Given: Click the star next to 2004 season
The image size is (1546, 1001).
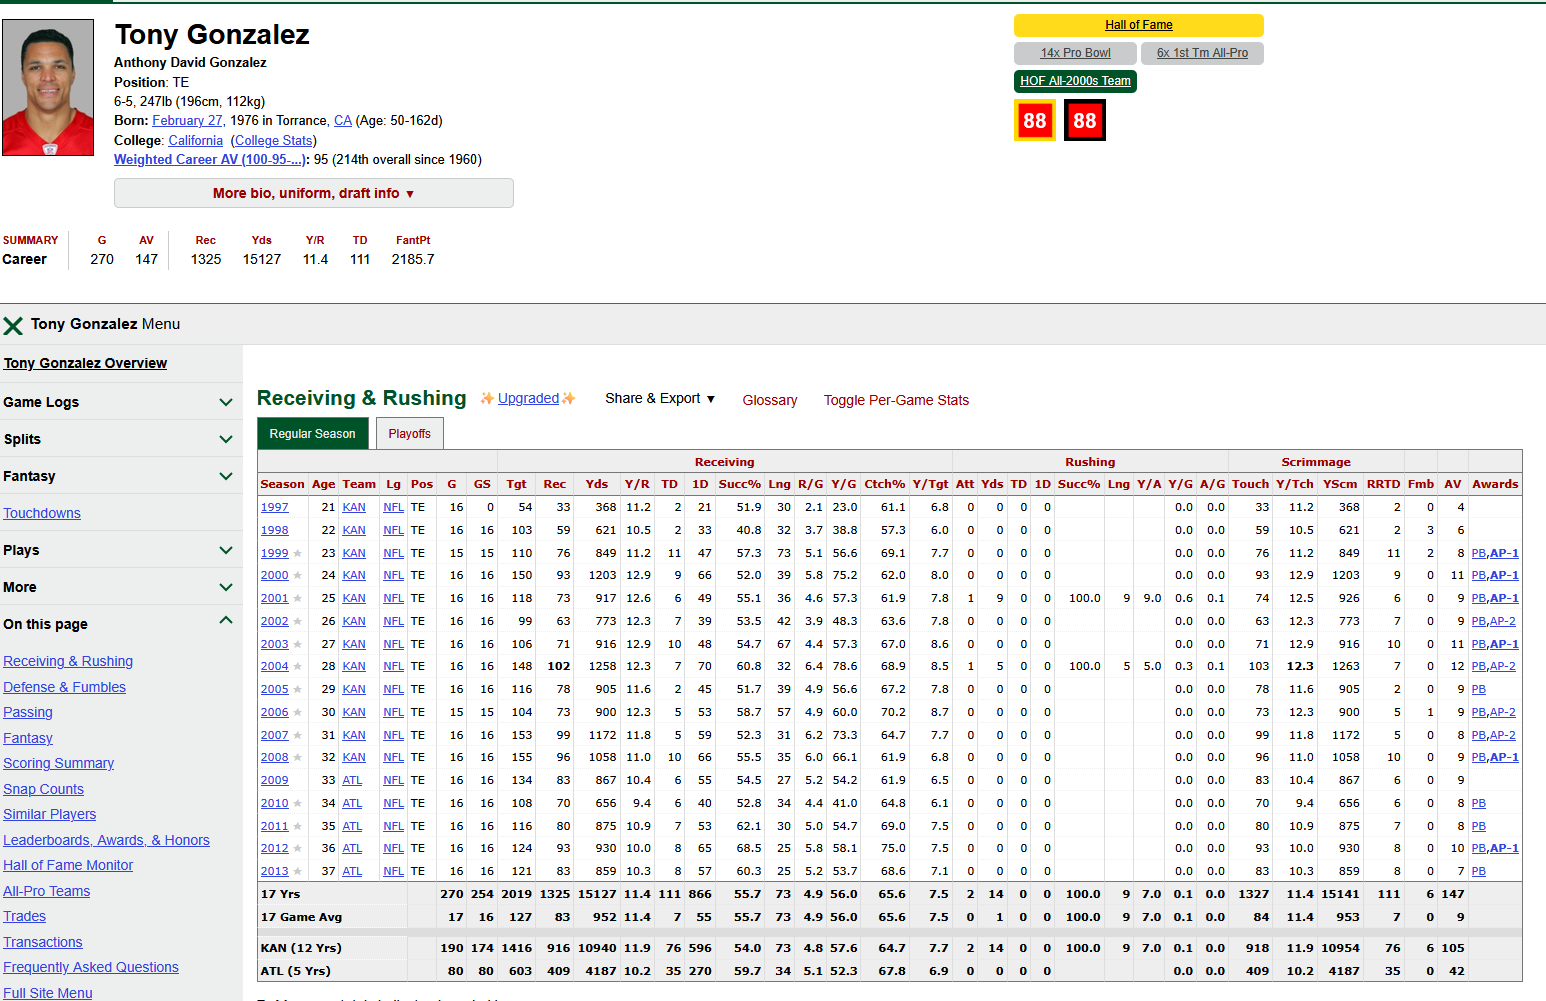Looking at the screenshot, I should coord(297,666).
